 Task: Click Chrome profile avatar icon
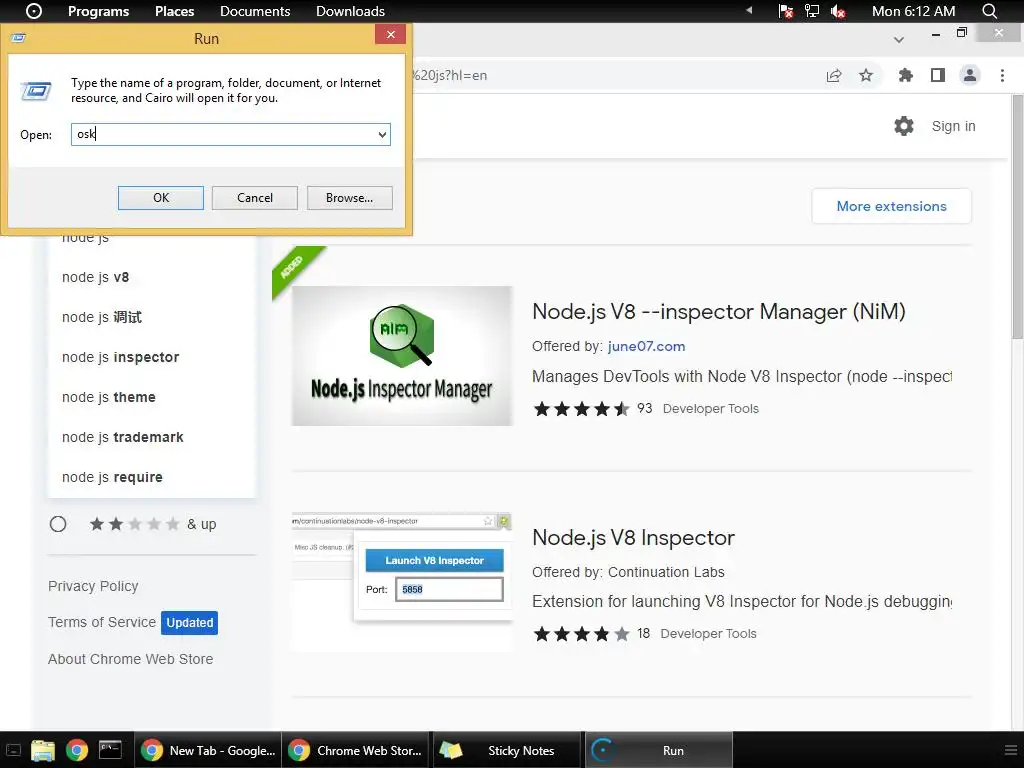pyautogui.click(x=970, y=75)
